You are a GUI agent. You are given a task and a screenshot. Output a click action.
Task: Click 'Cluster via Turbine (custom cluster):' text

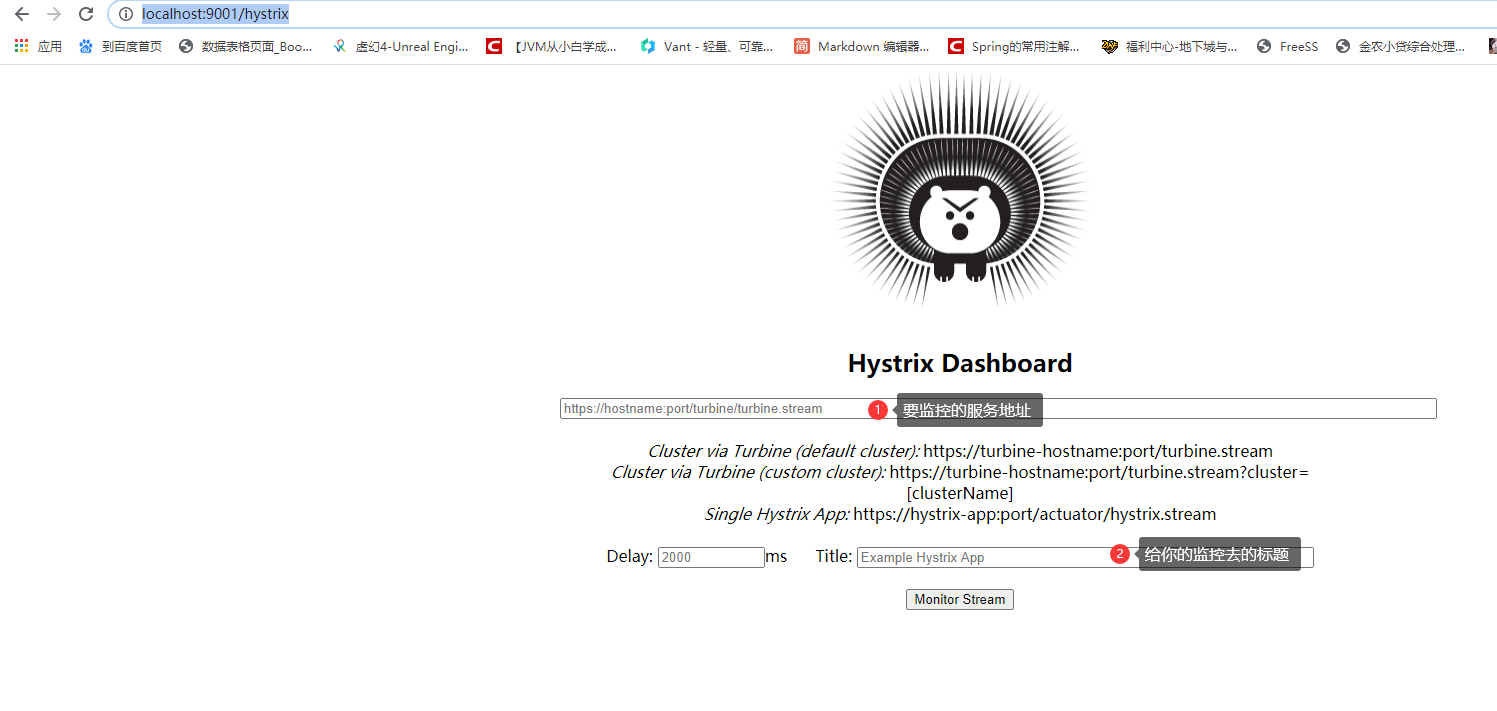748,472
